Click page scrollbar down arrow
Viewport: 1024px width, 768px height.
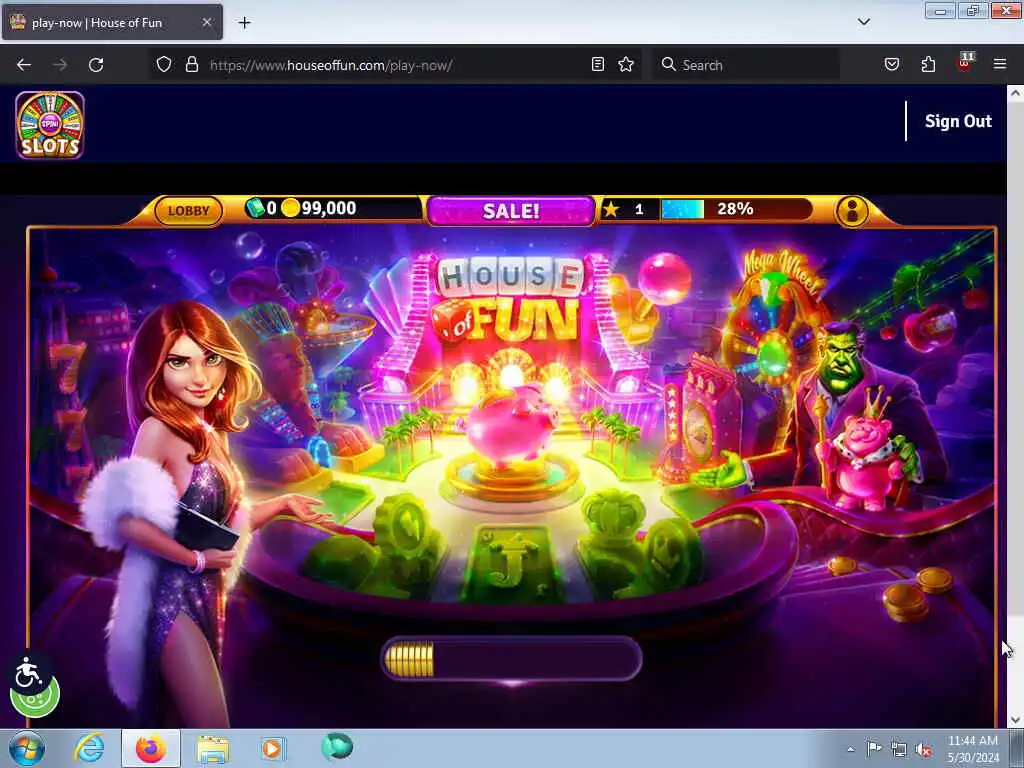pos(1015,720)
